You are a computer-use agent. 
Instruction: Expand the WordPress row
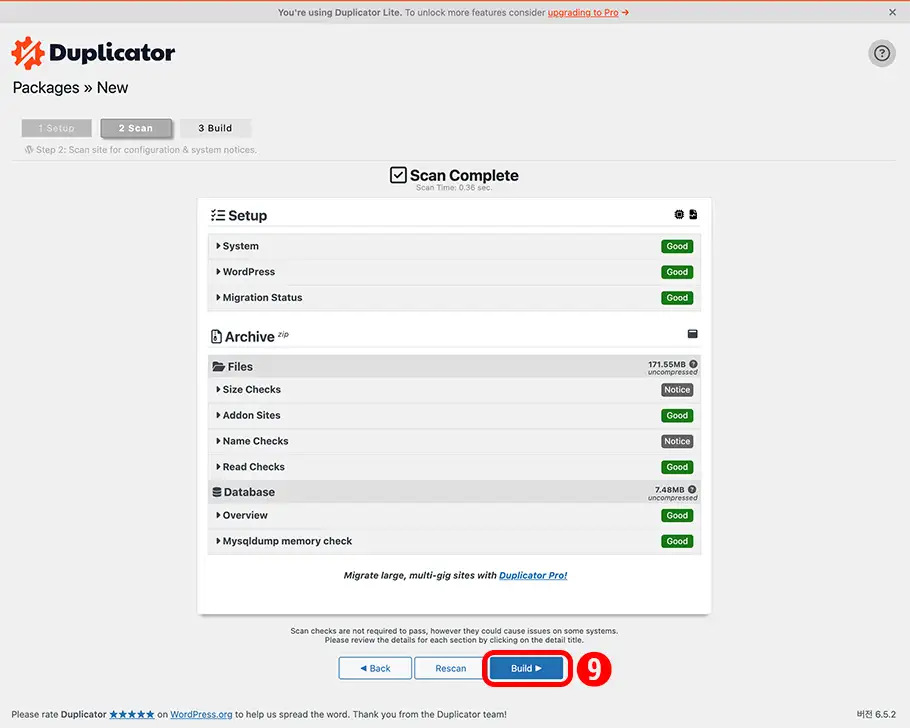[454, 272]
